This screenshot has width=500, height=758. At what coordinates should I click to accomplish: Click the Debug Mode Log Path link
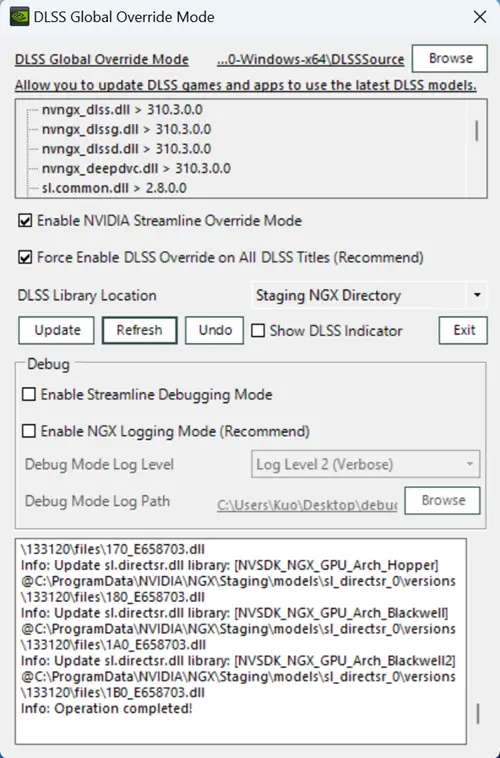[307, 505]
